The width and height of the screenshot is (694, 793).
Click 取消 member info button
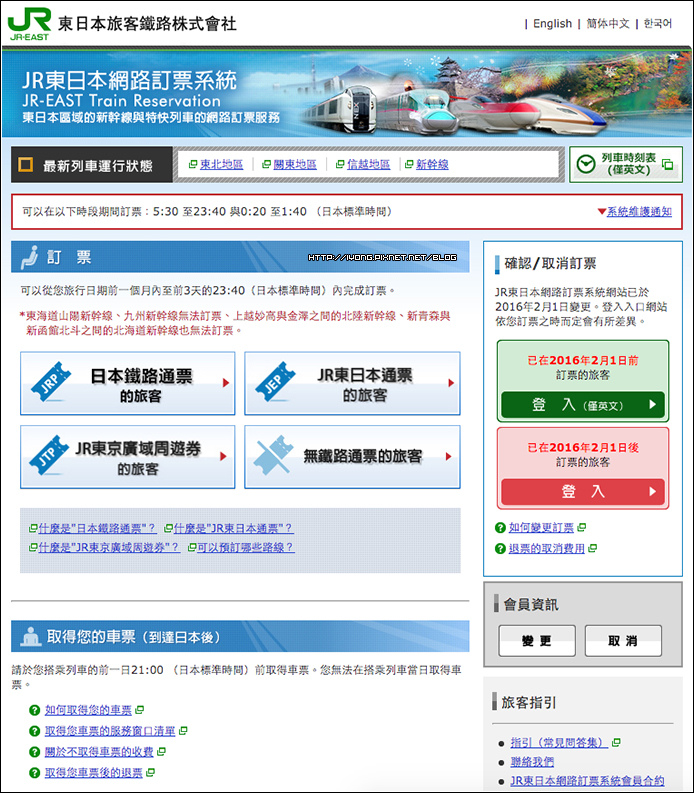point(623,641)
